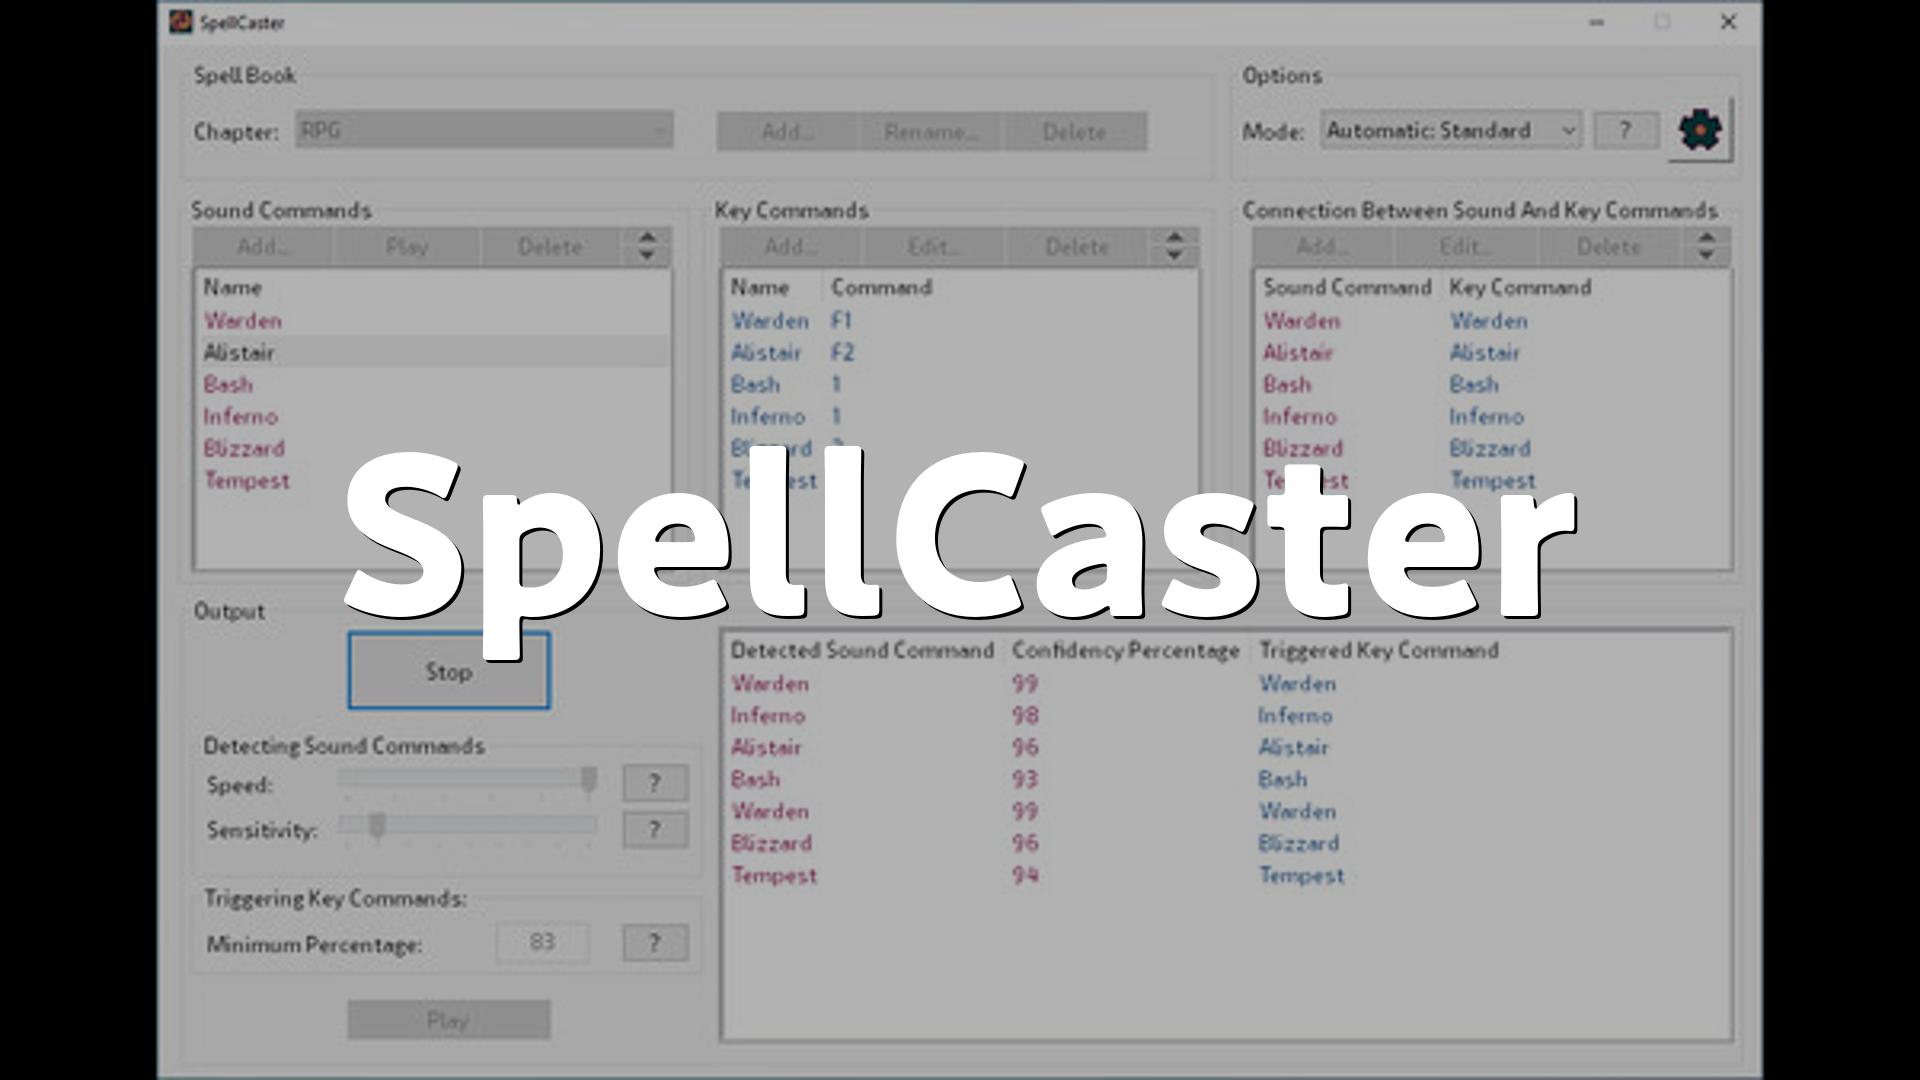Click Triggered Key Command column header

coord(1379,651)
